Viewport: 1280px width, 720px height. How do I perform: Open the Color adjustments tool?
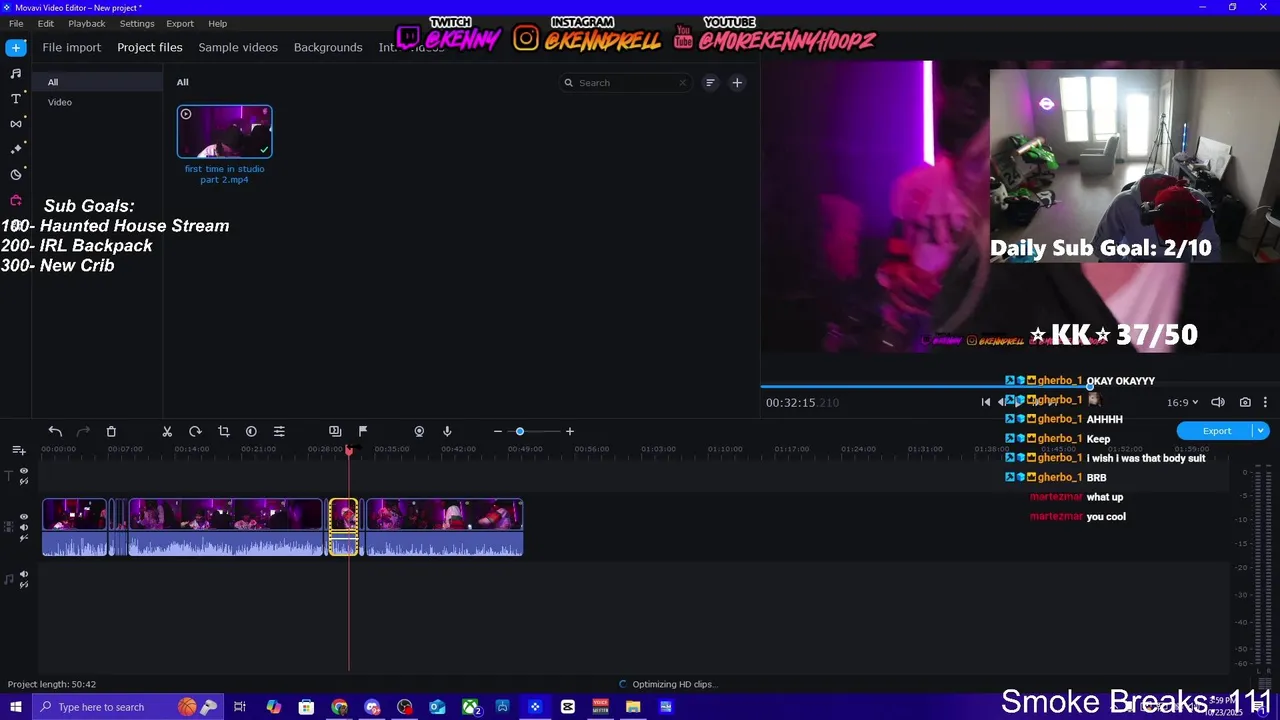point(251,431)
